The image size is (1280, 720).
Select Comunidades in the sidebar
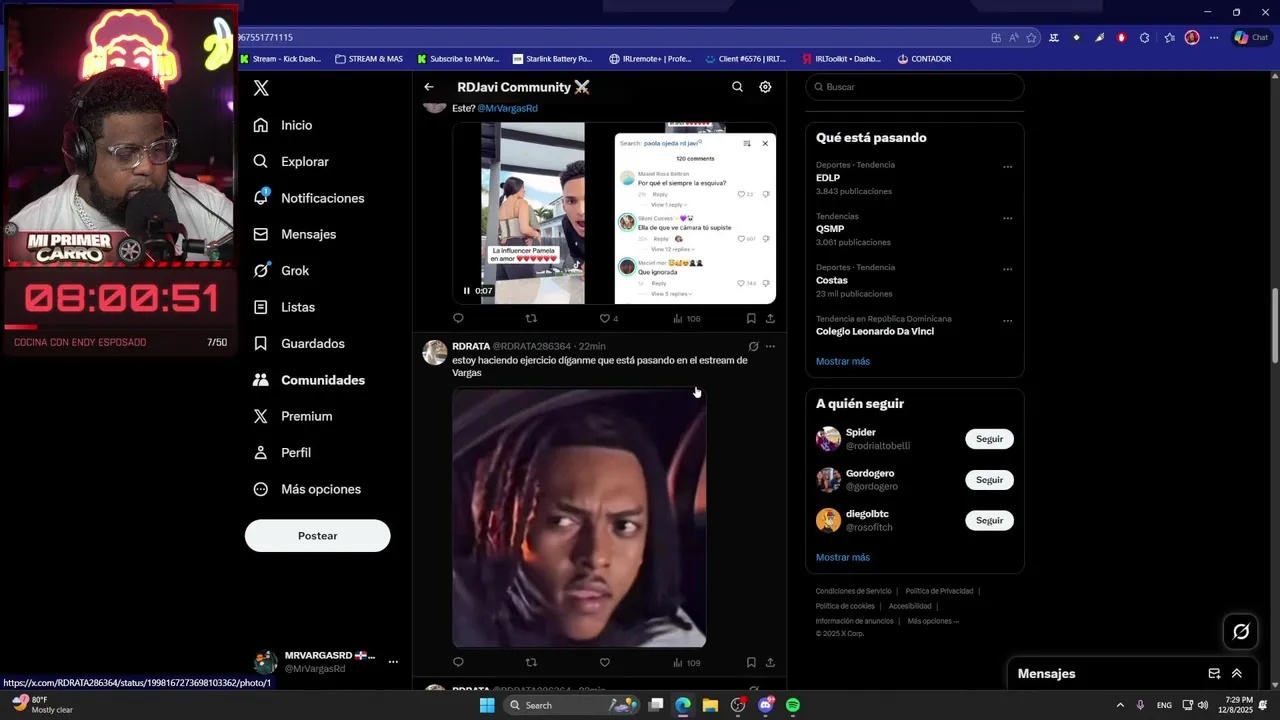(x=309, y=380)
